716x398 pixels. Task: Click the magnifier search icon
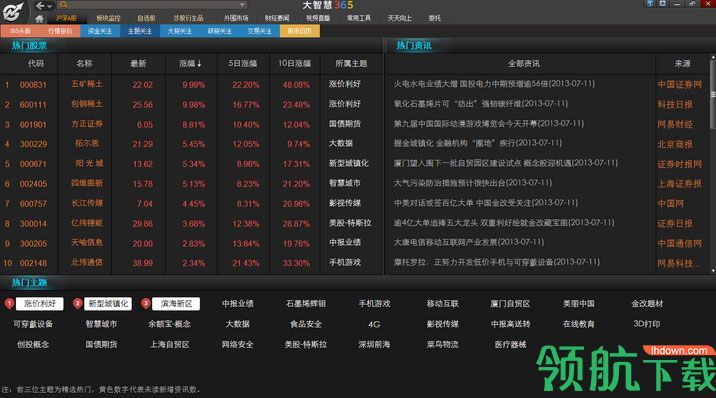[x=63, y=5]
